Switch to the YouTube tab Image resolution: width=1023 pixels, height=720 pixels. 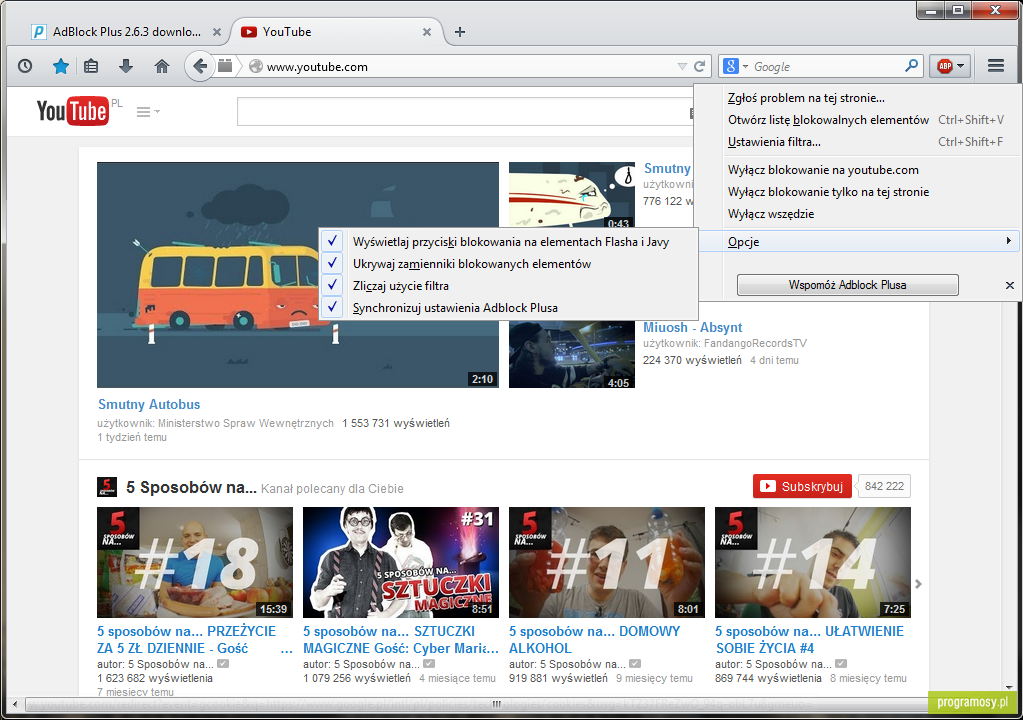pyautogui.click(x=336, y=32)
